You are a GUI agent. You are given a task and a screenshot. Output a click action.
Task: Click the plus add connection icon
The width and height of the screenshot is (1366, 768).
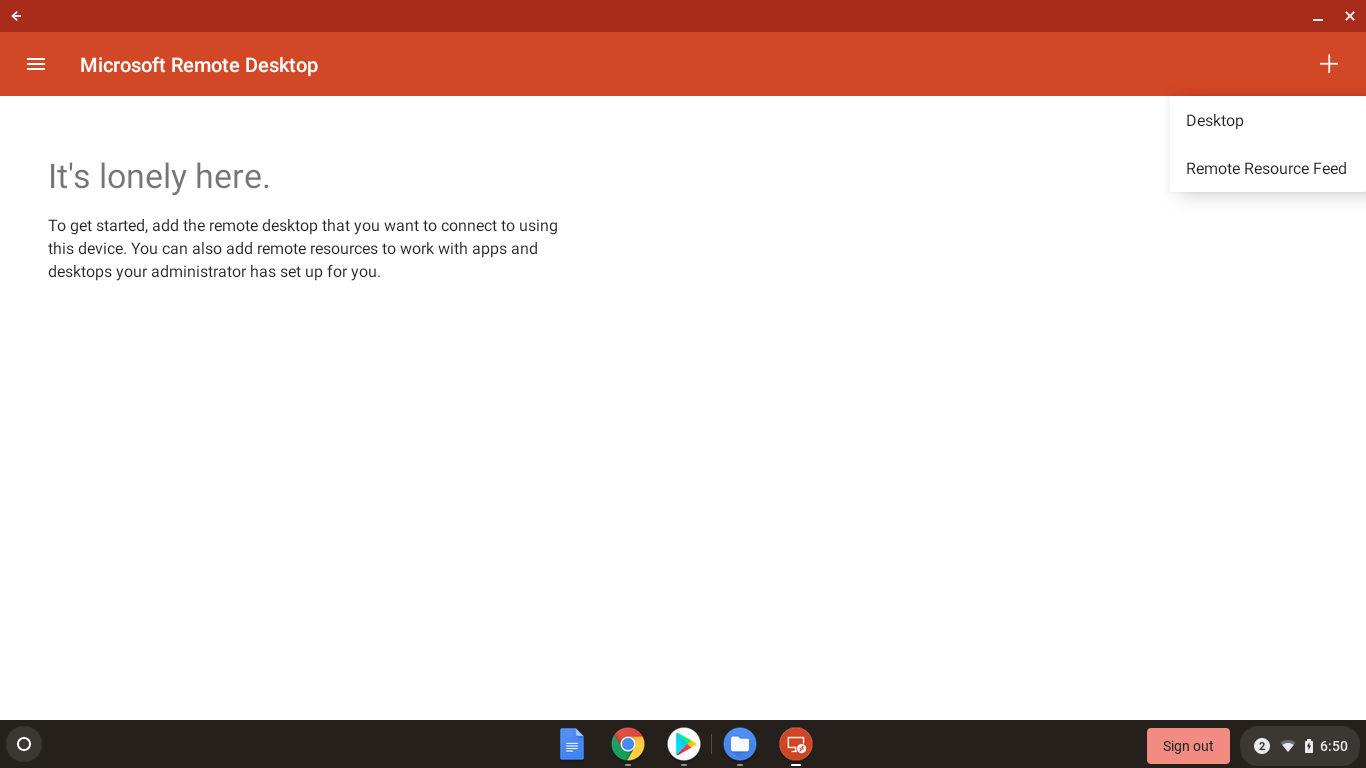click(1328, 64)
